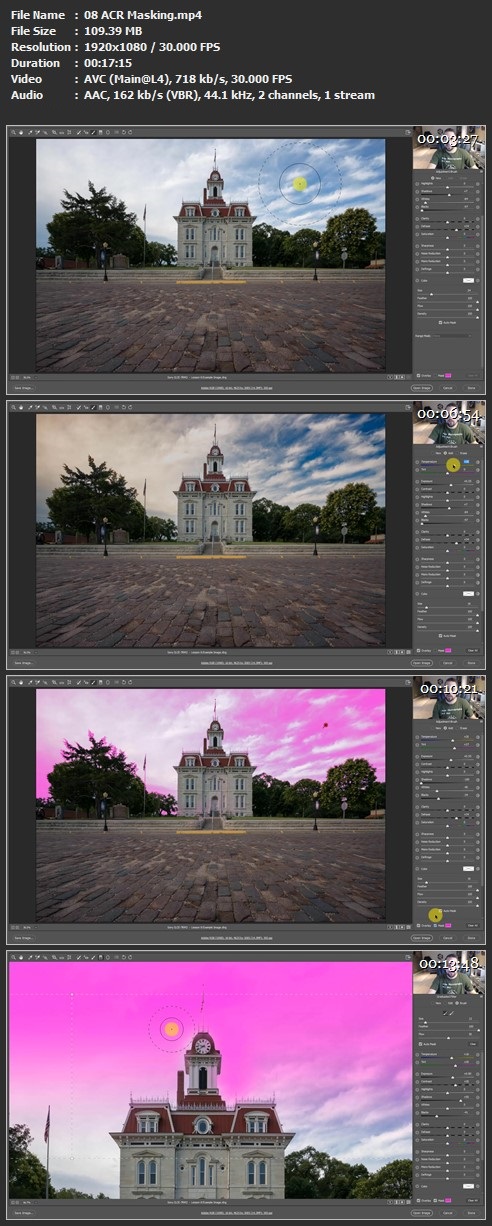Image resolution: width=492 pixels, height=1226 pixels.
Task: Select brush icons in 00:13:48 Graduated Filter panel
Action: coord(448,1013)
